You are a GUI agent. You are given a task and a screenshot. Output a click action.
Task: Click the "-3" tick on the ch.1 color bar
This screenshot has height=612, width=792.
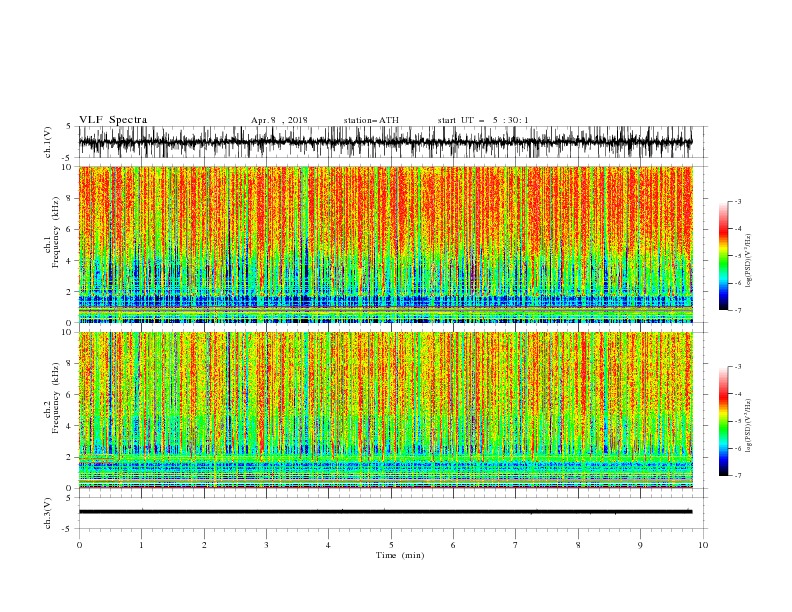point(738,201)
